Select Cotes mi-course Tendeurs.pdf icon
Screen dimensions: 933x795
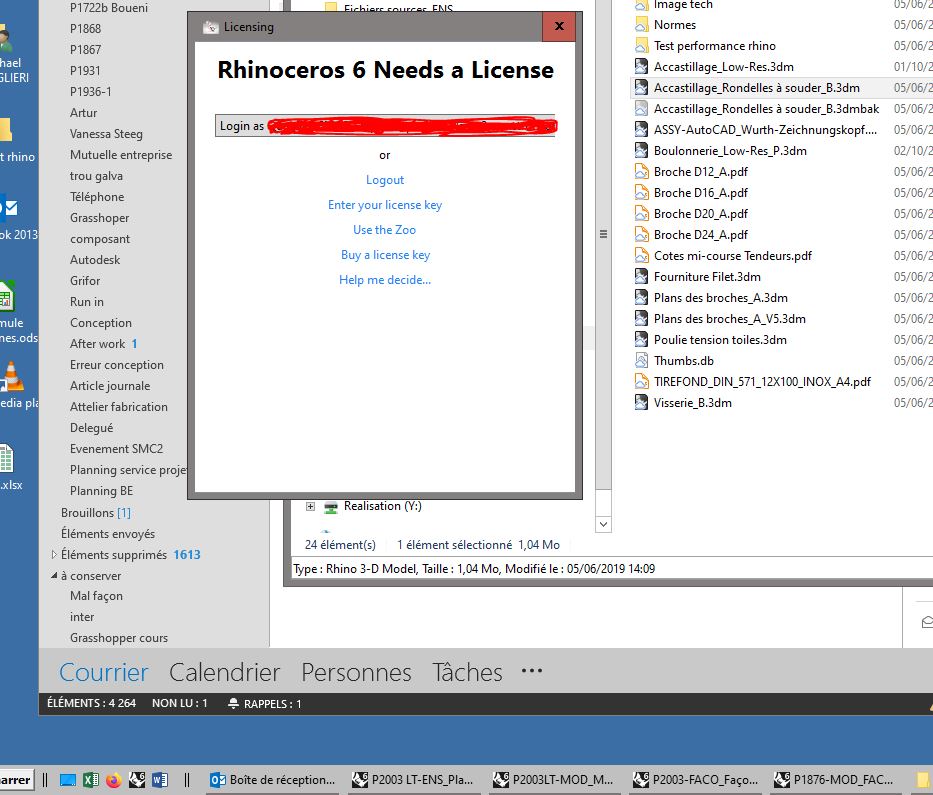(x=641, y=255)
